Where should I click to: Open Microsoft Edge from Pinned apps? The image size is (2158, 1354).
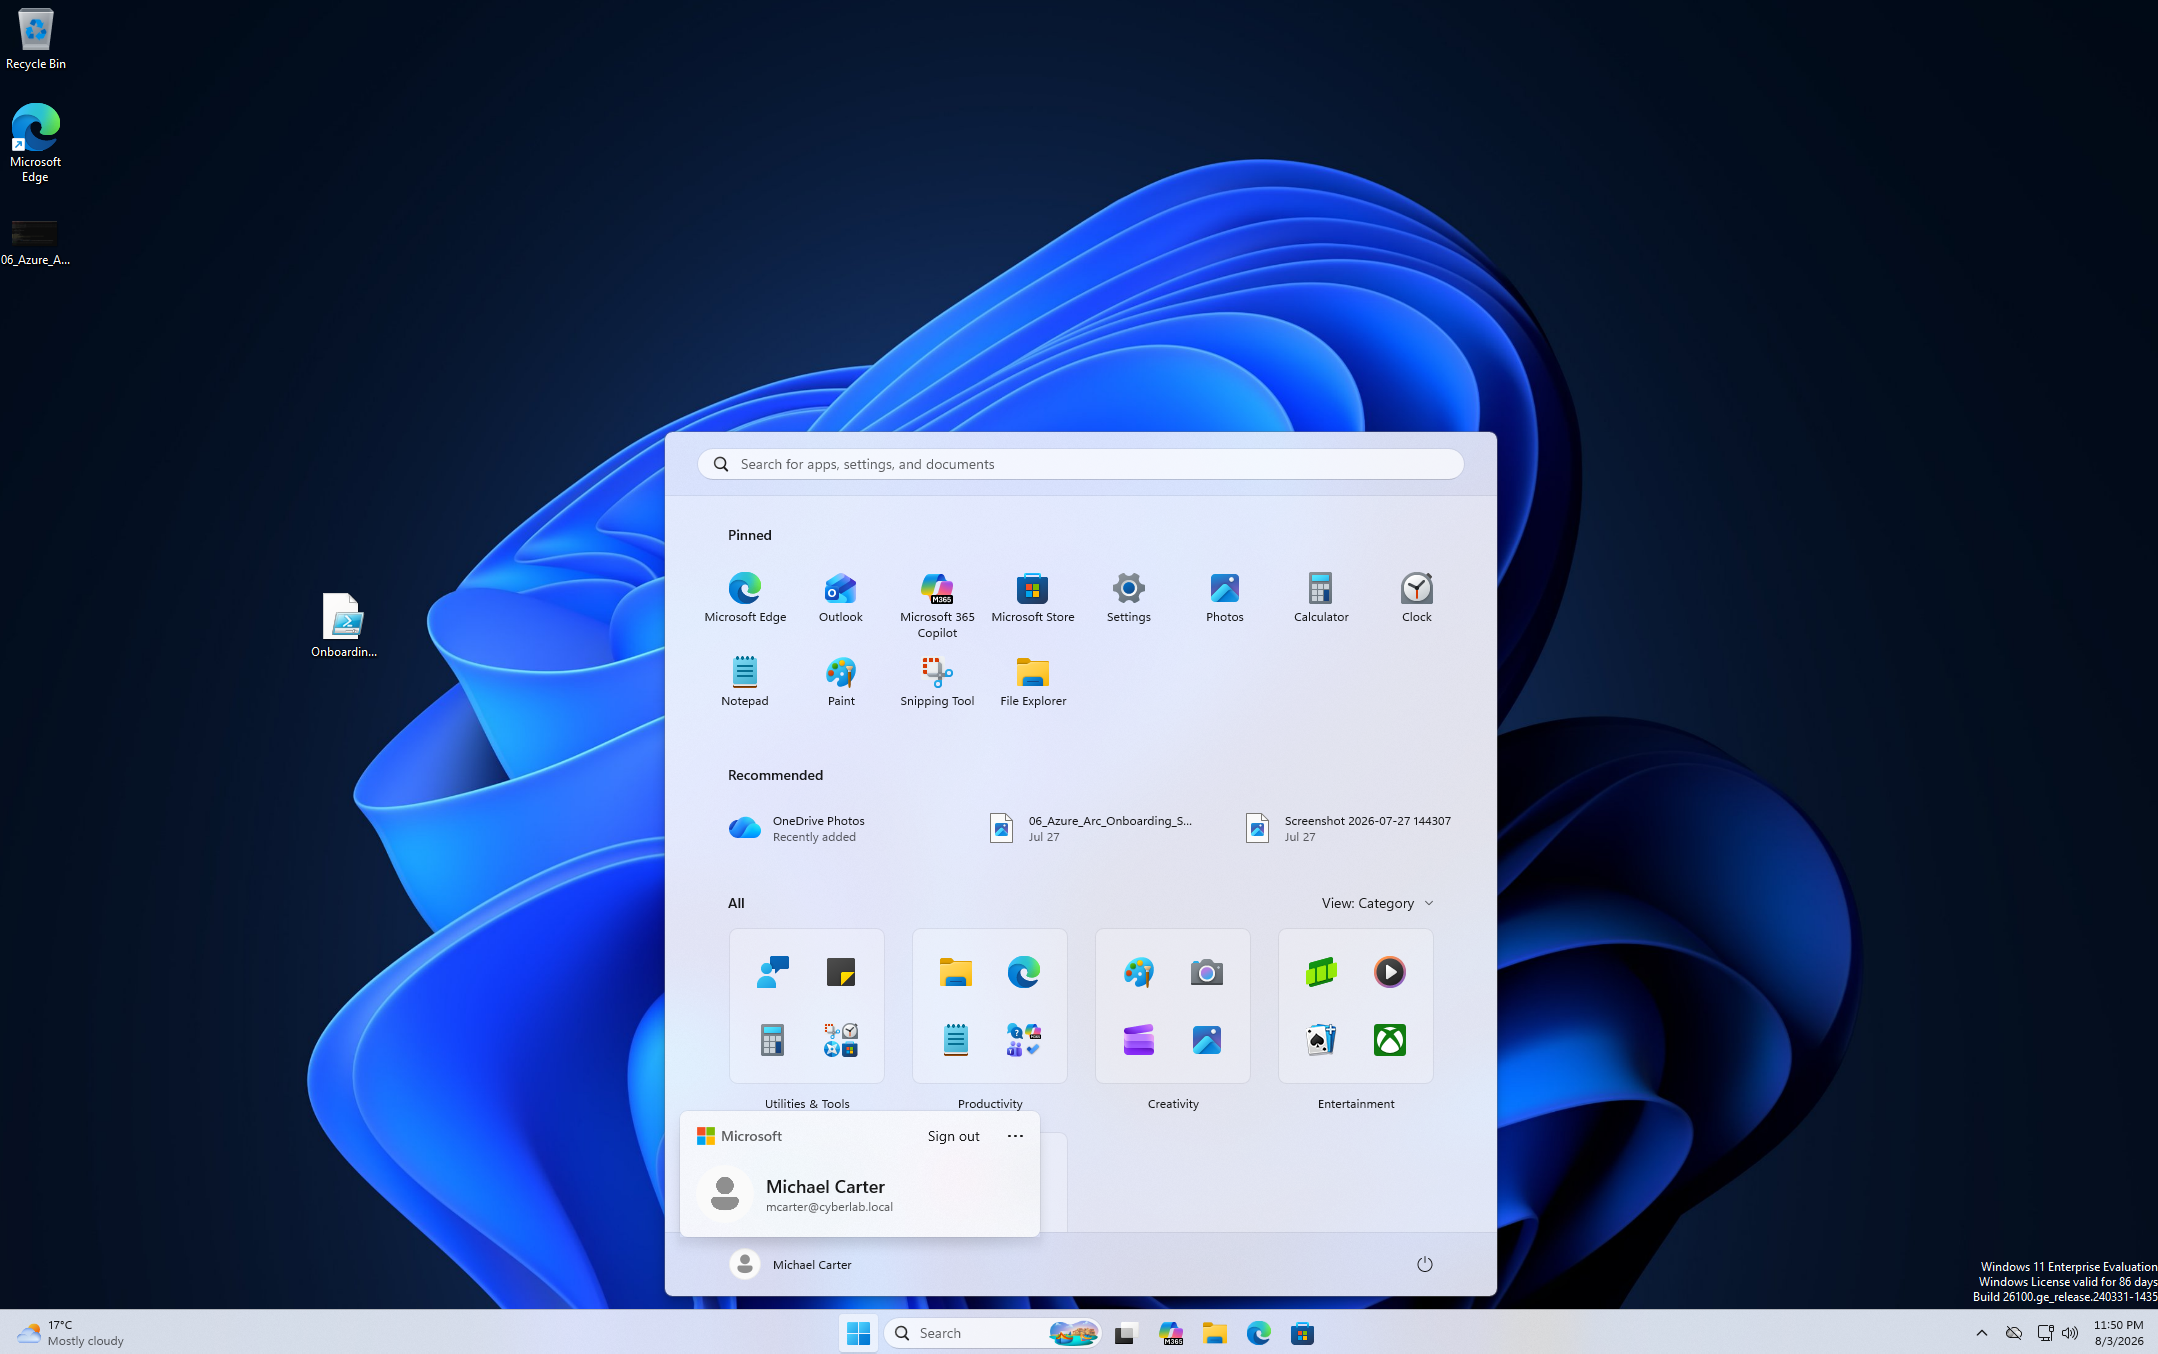pos(745,598)
